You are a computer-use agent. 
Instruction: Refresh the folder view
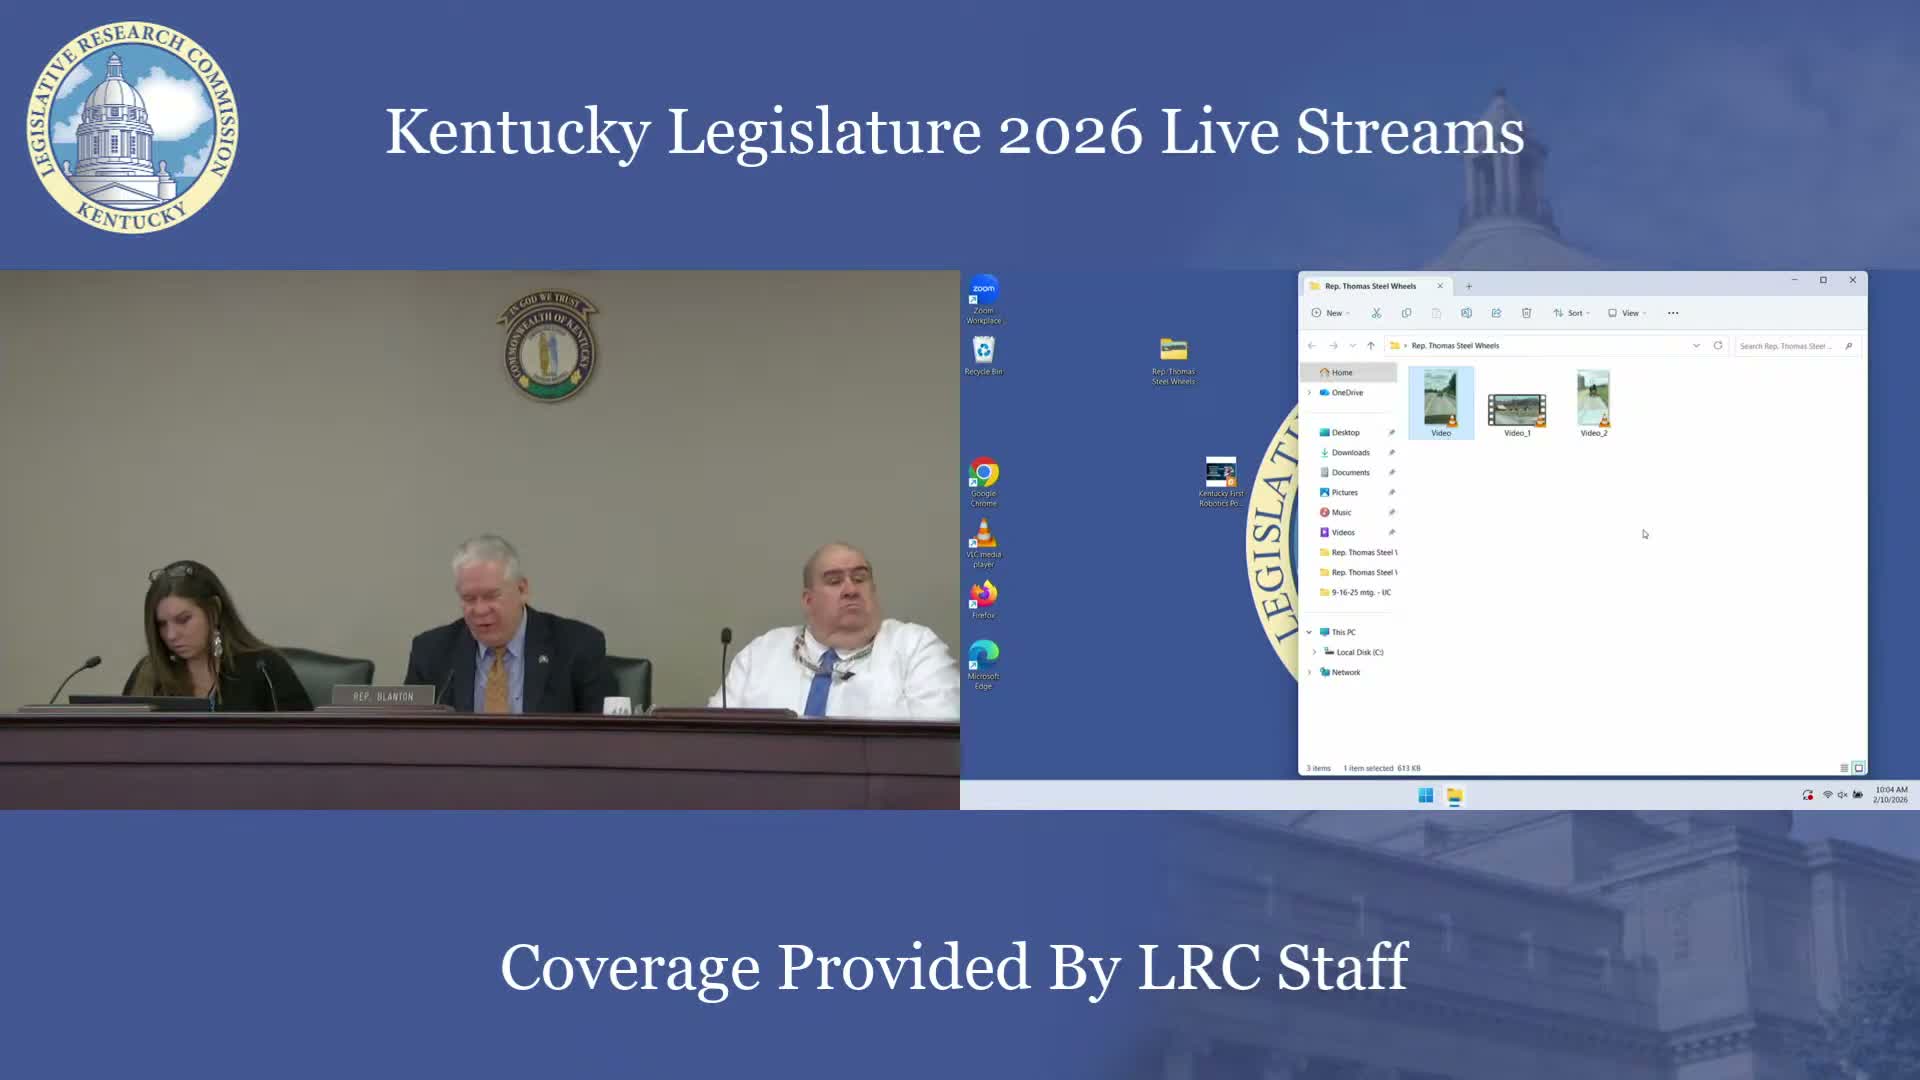coord(1718,345)
